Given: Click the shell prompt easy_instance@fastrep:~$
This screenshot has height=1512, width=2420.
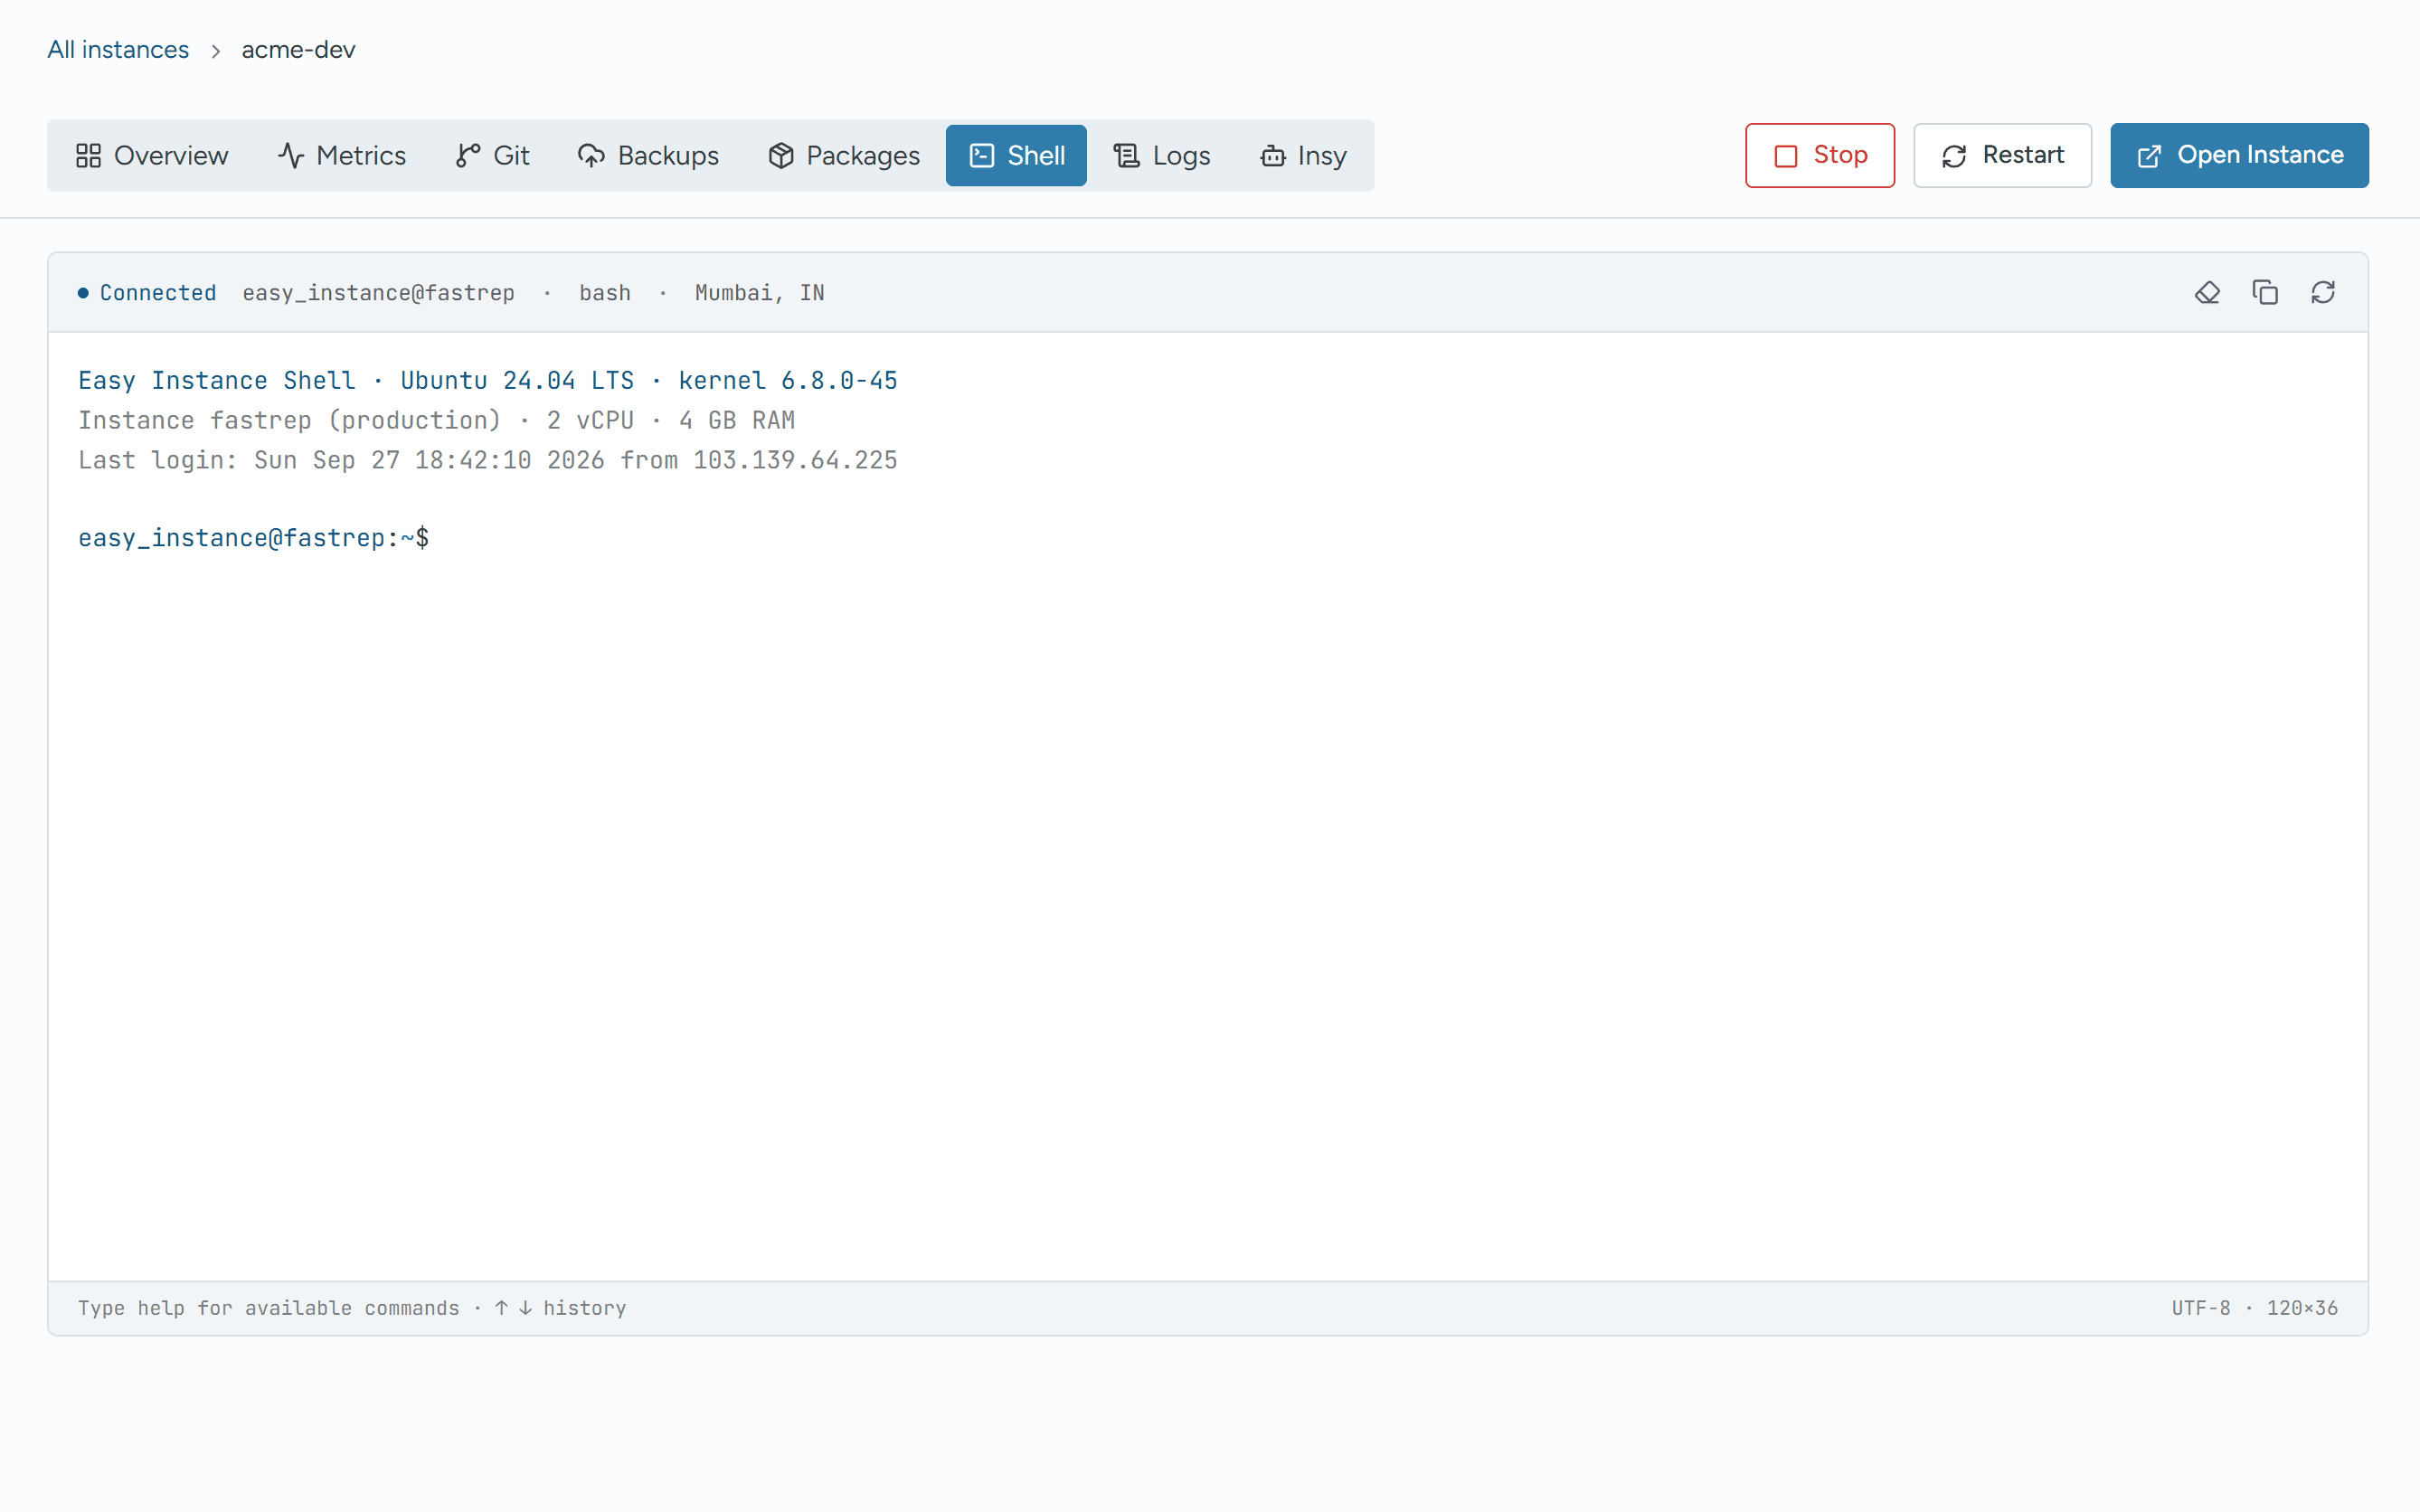Looking at the screenshot, I should click(254, 538).
